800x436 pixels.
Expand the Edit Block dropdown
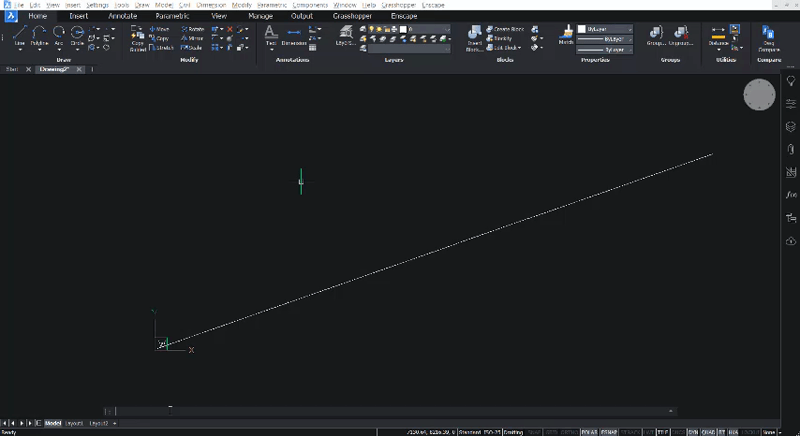[519, 47]
